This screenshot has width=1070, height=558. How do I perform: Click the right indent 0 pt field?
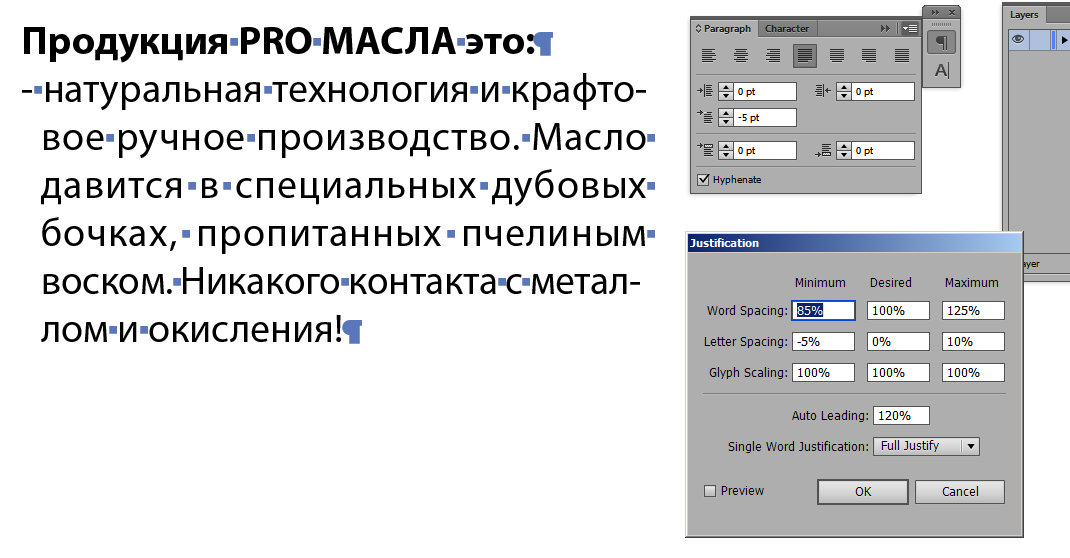[884, 91]
